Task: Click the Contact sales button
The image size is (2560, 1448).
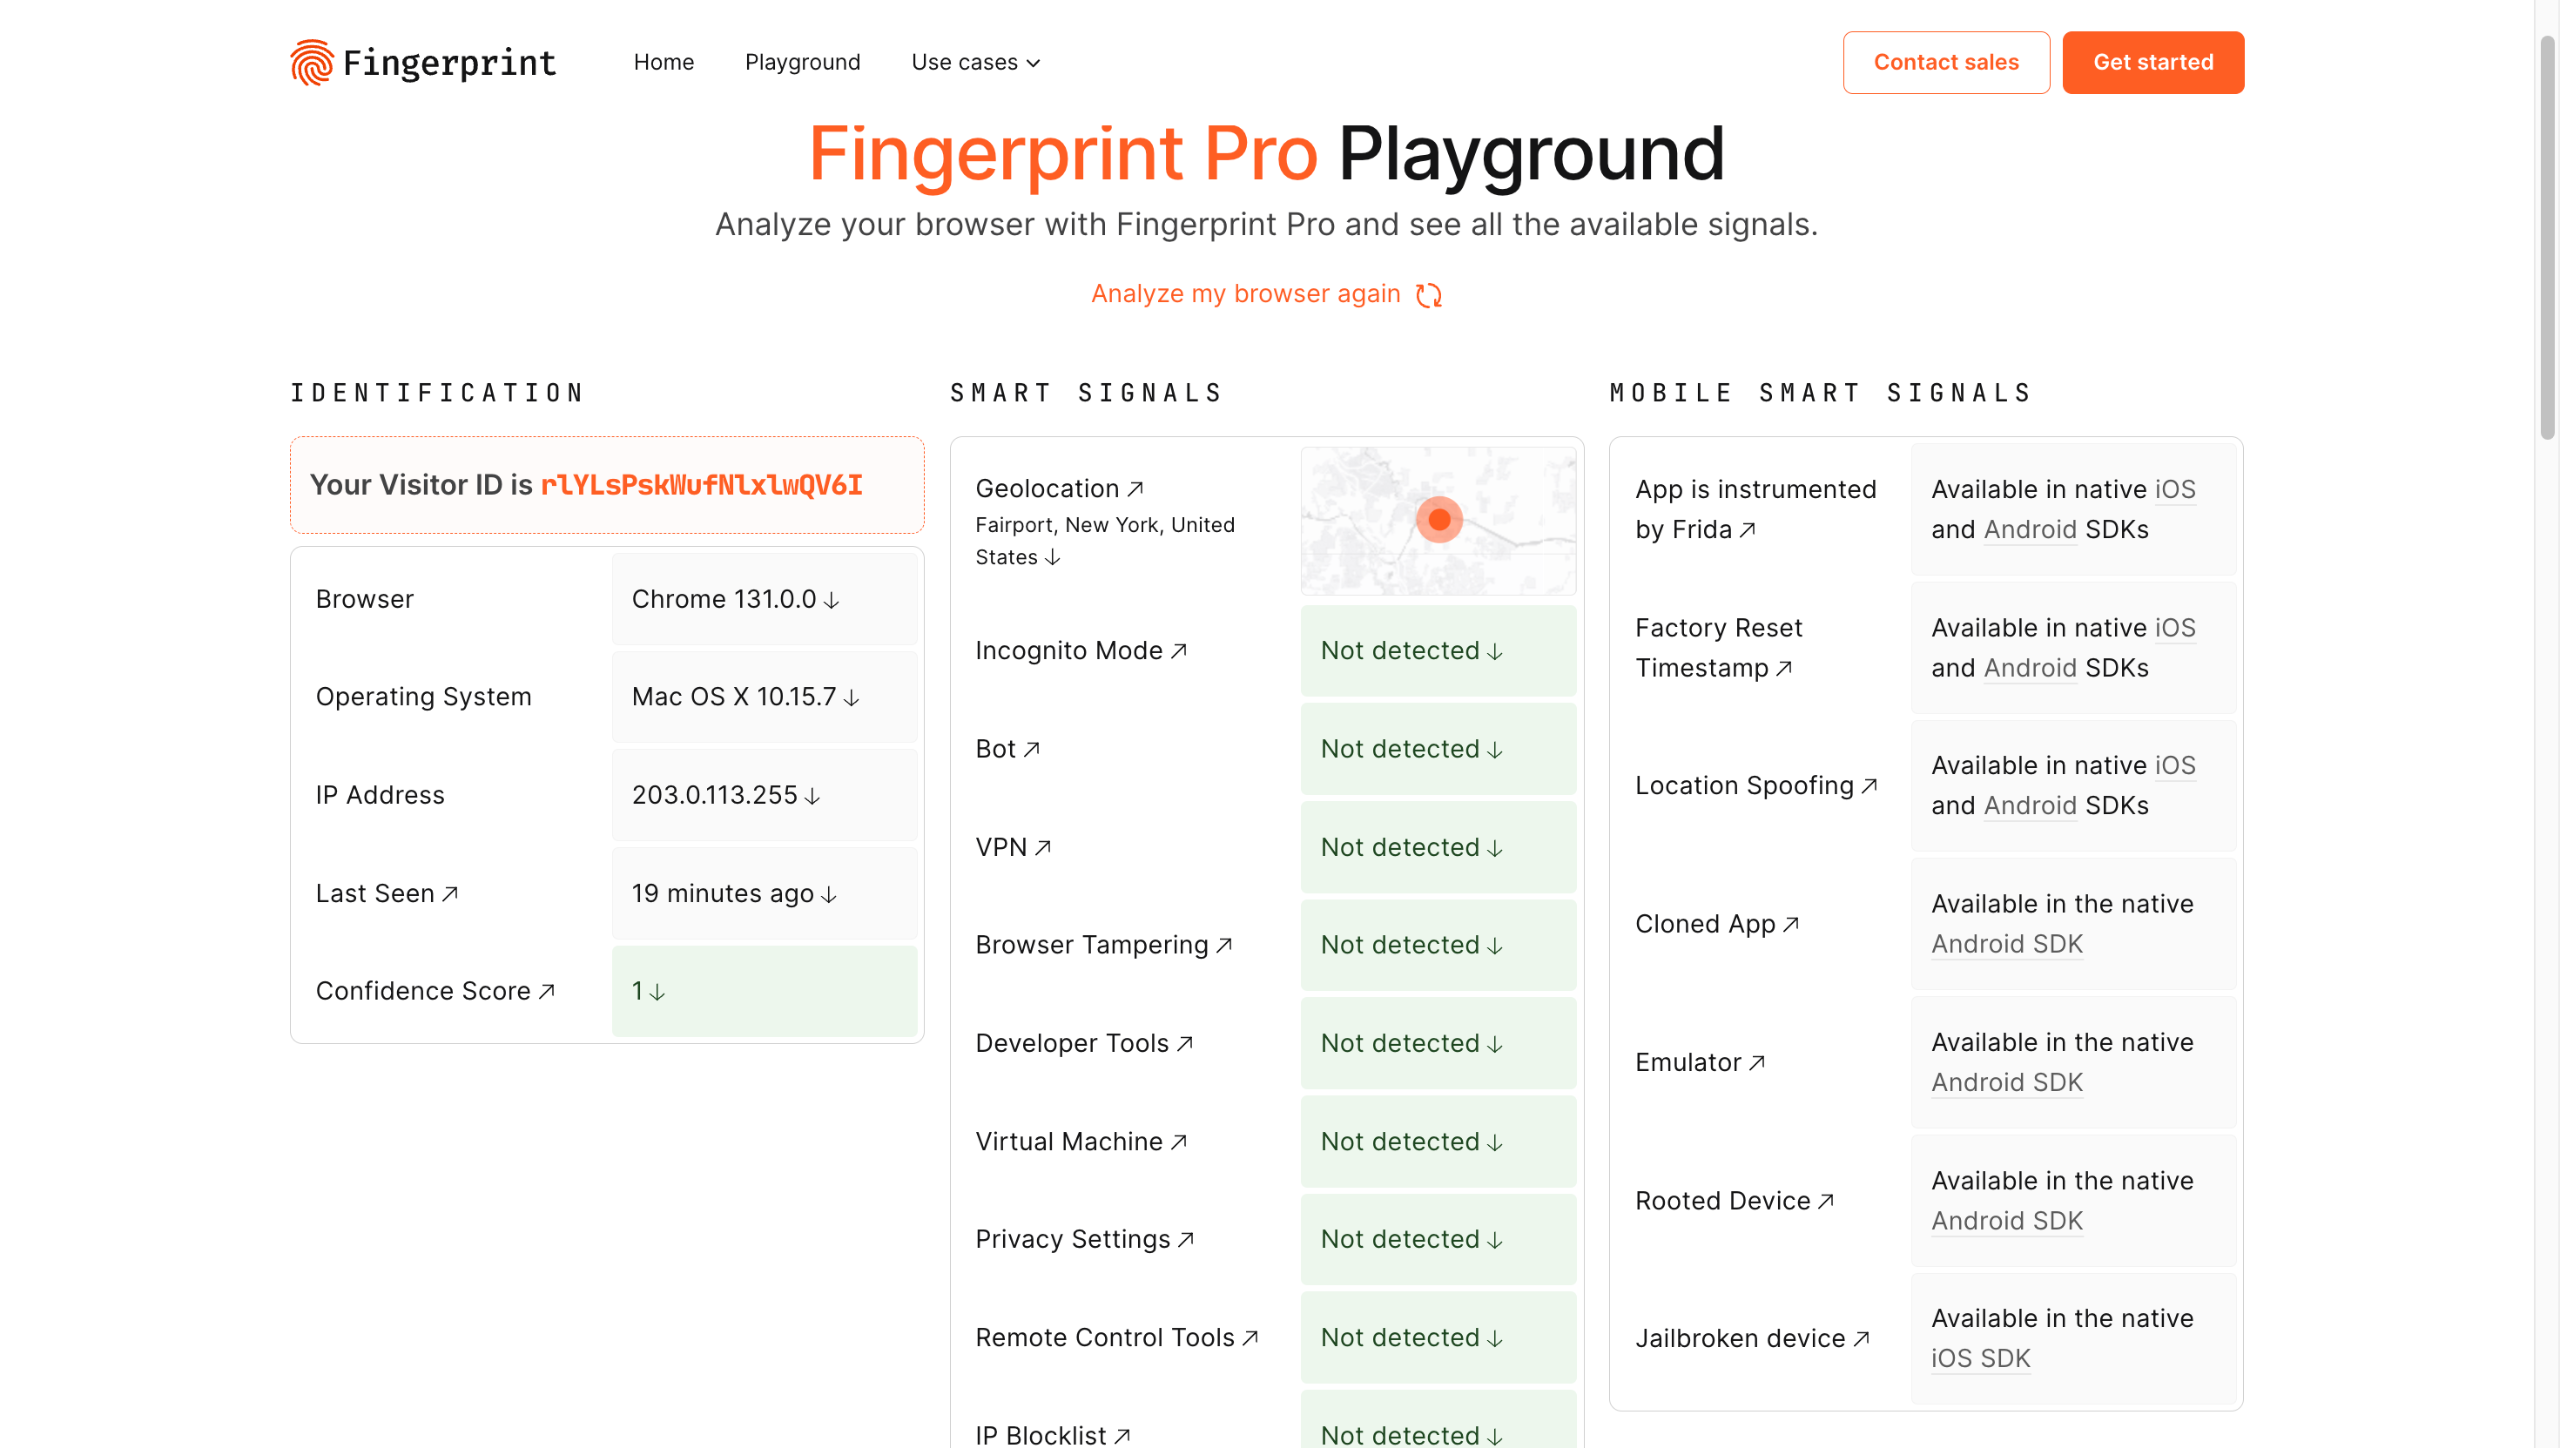Action: pos(1945,62)
